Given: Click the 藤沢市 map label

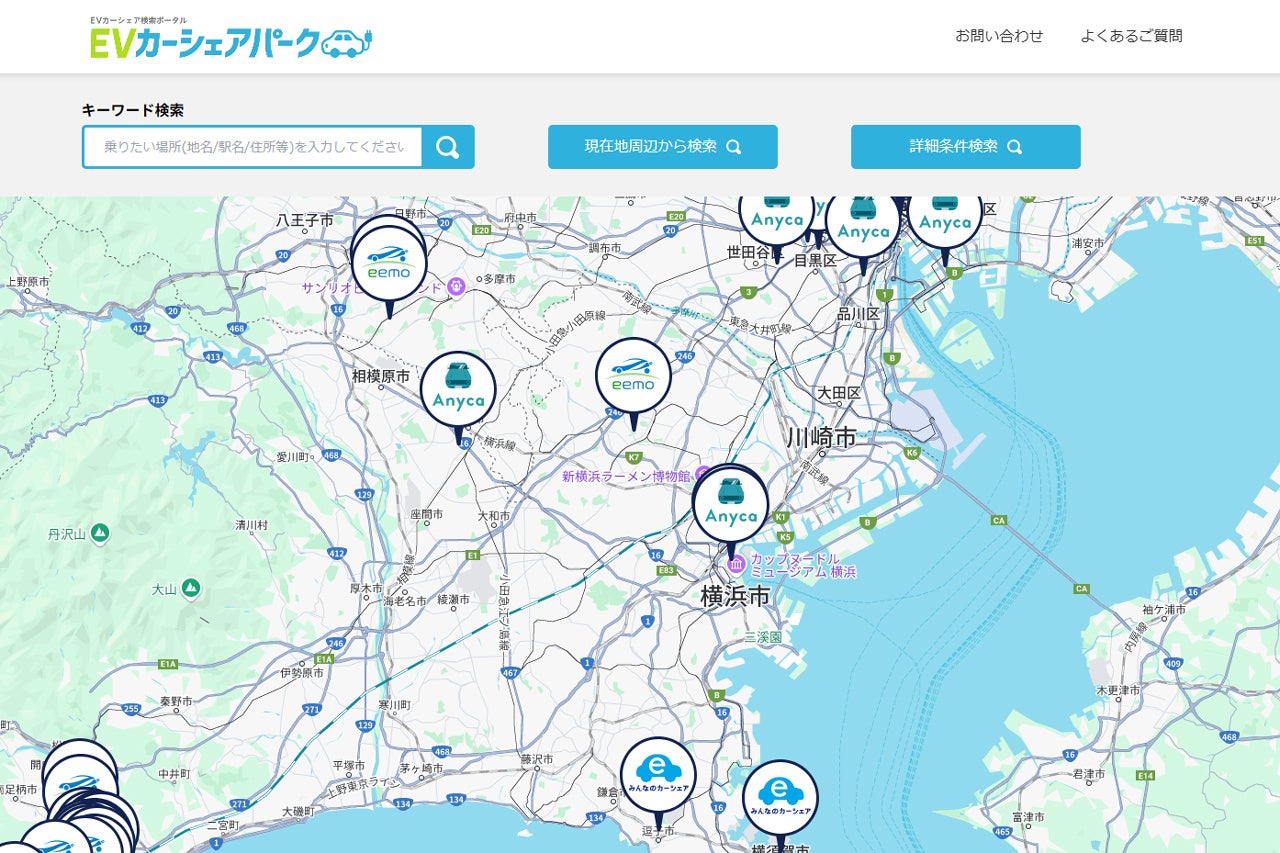Looking at the screenshot, I should click(537, 760).
